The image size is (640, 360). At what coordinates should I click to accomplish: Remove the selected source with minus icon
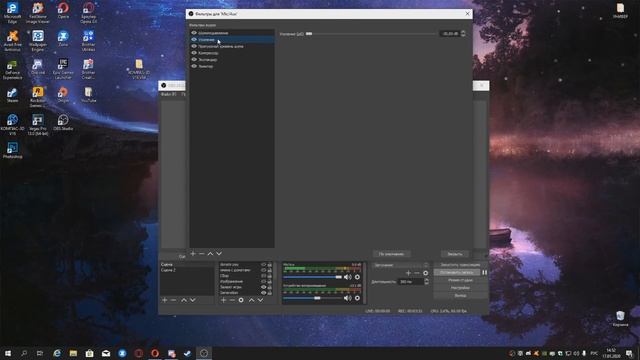(x=232, y=300)
